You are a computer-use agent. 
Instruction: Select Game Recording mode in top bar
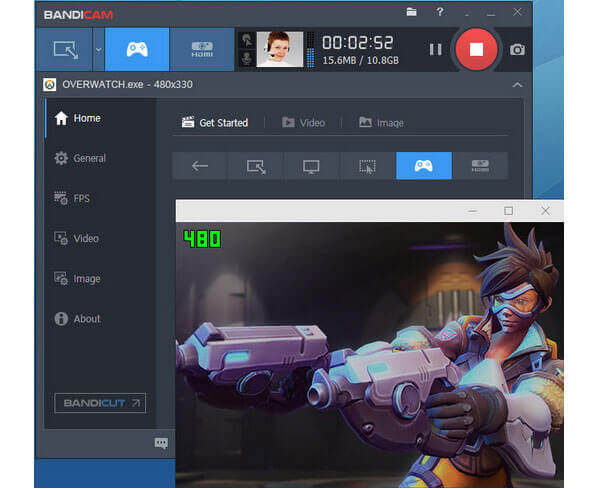137,50
